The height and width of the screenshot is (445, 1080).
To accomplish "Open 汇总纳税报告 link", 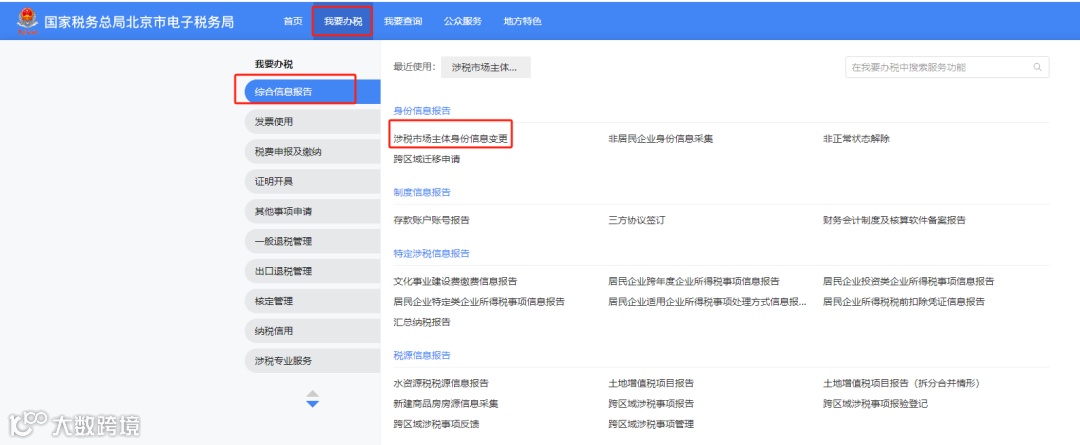I will [x=422, y=322].
